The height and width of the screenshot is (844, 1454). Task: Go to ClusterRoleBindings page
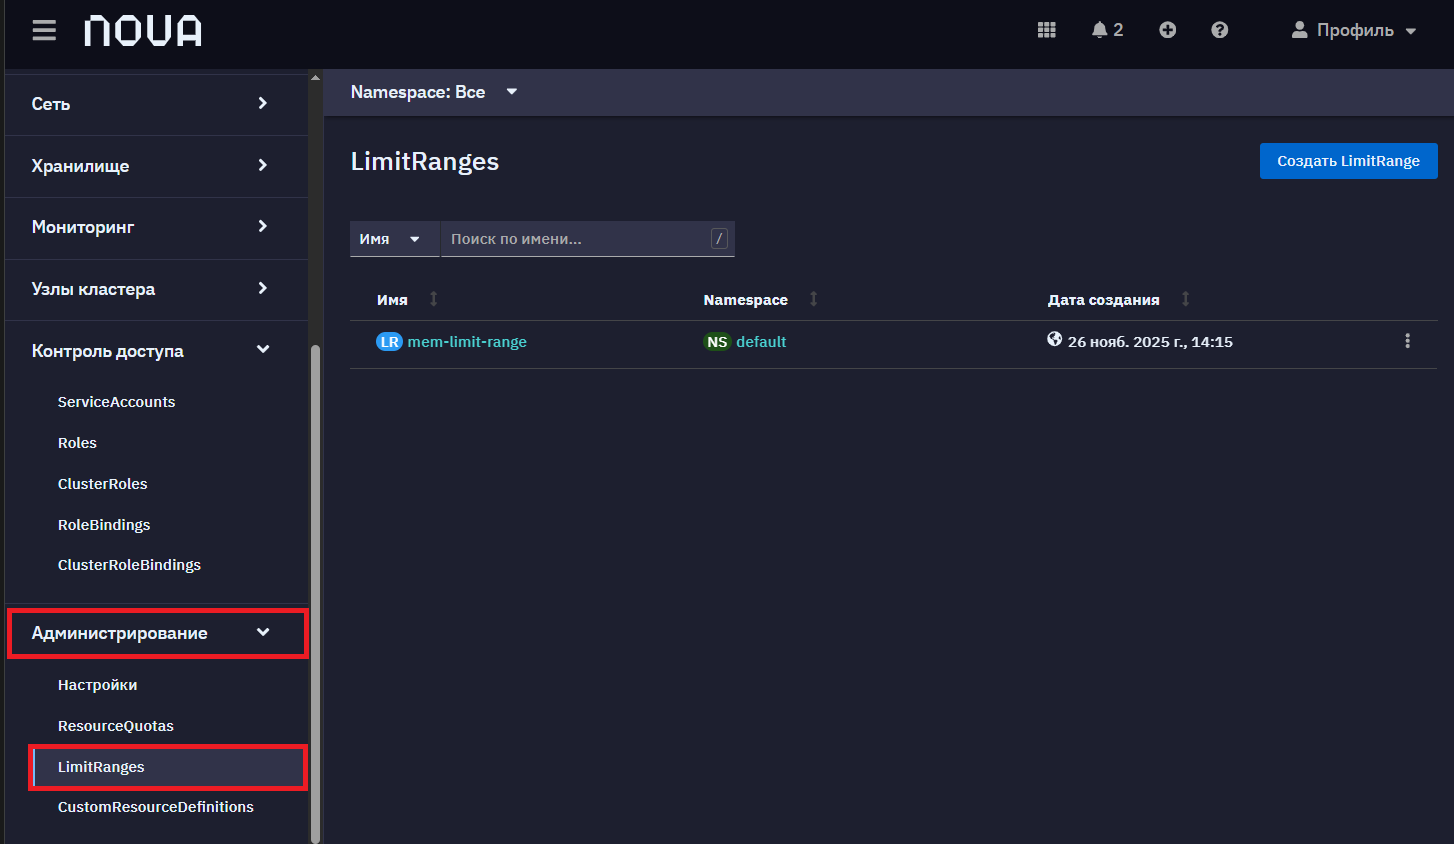click(x=129, y=565)
